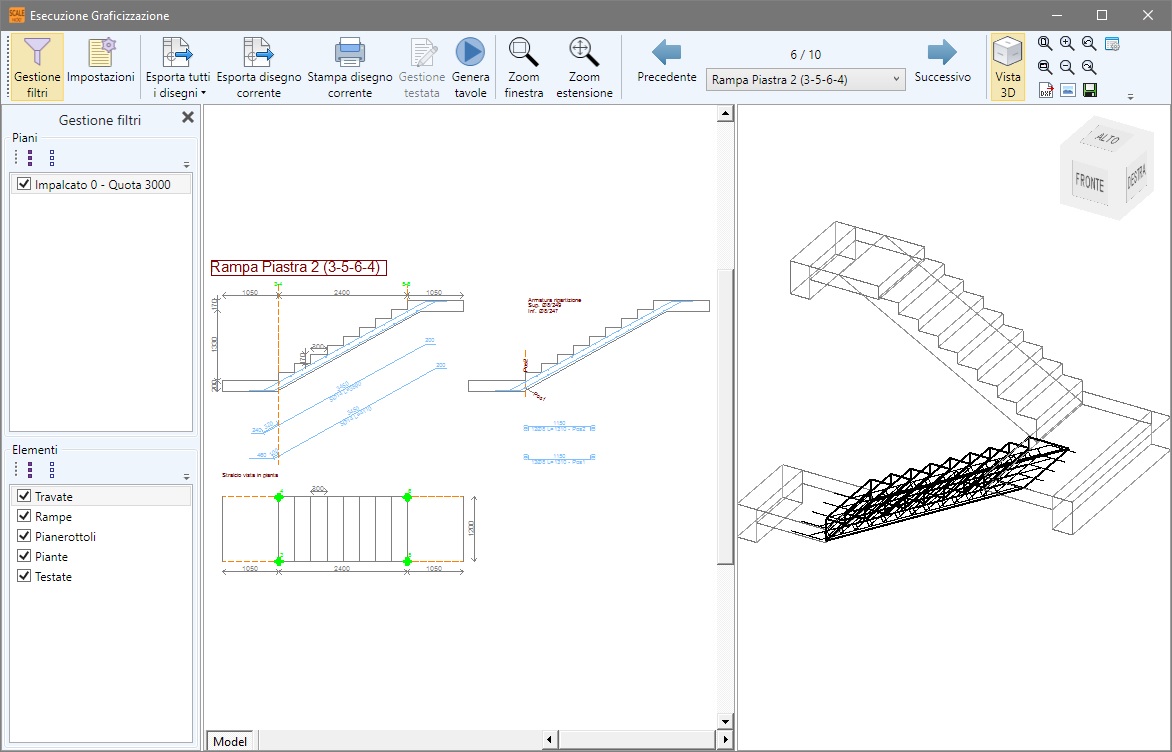
Task: Activate the Zoom estensione tool
Action: click(584, 67)
